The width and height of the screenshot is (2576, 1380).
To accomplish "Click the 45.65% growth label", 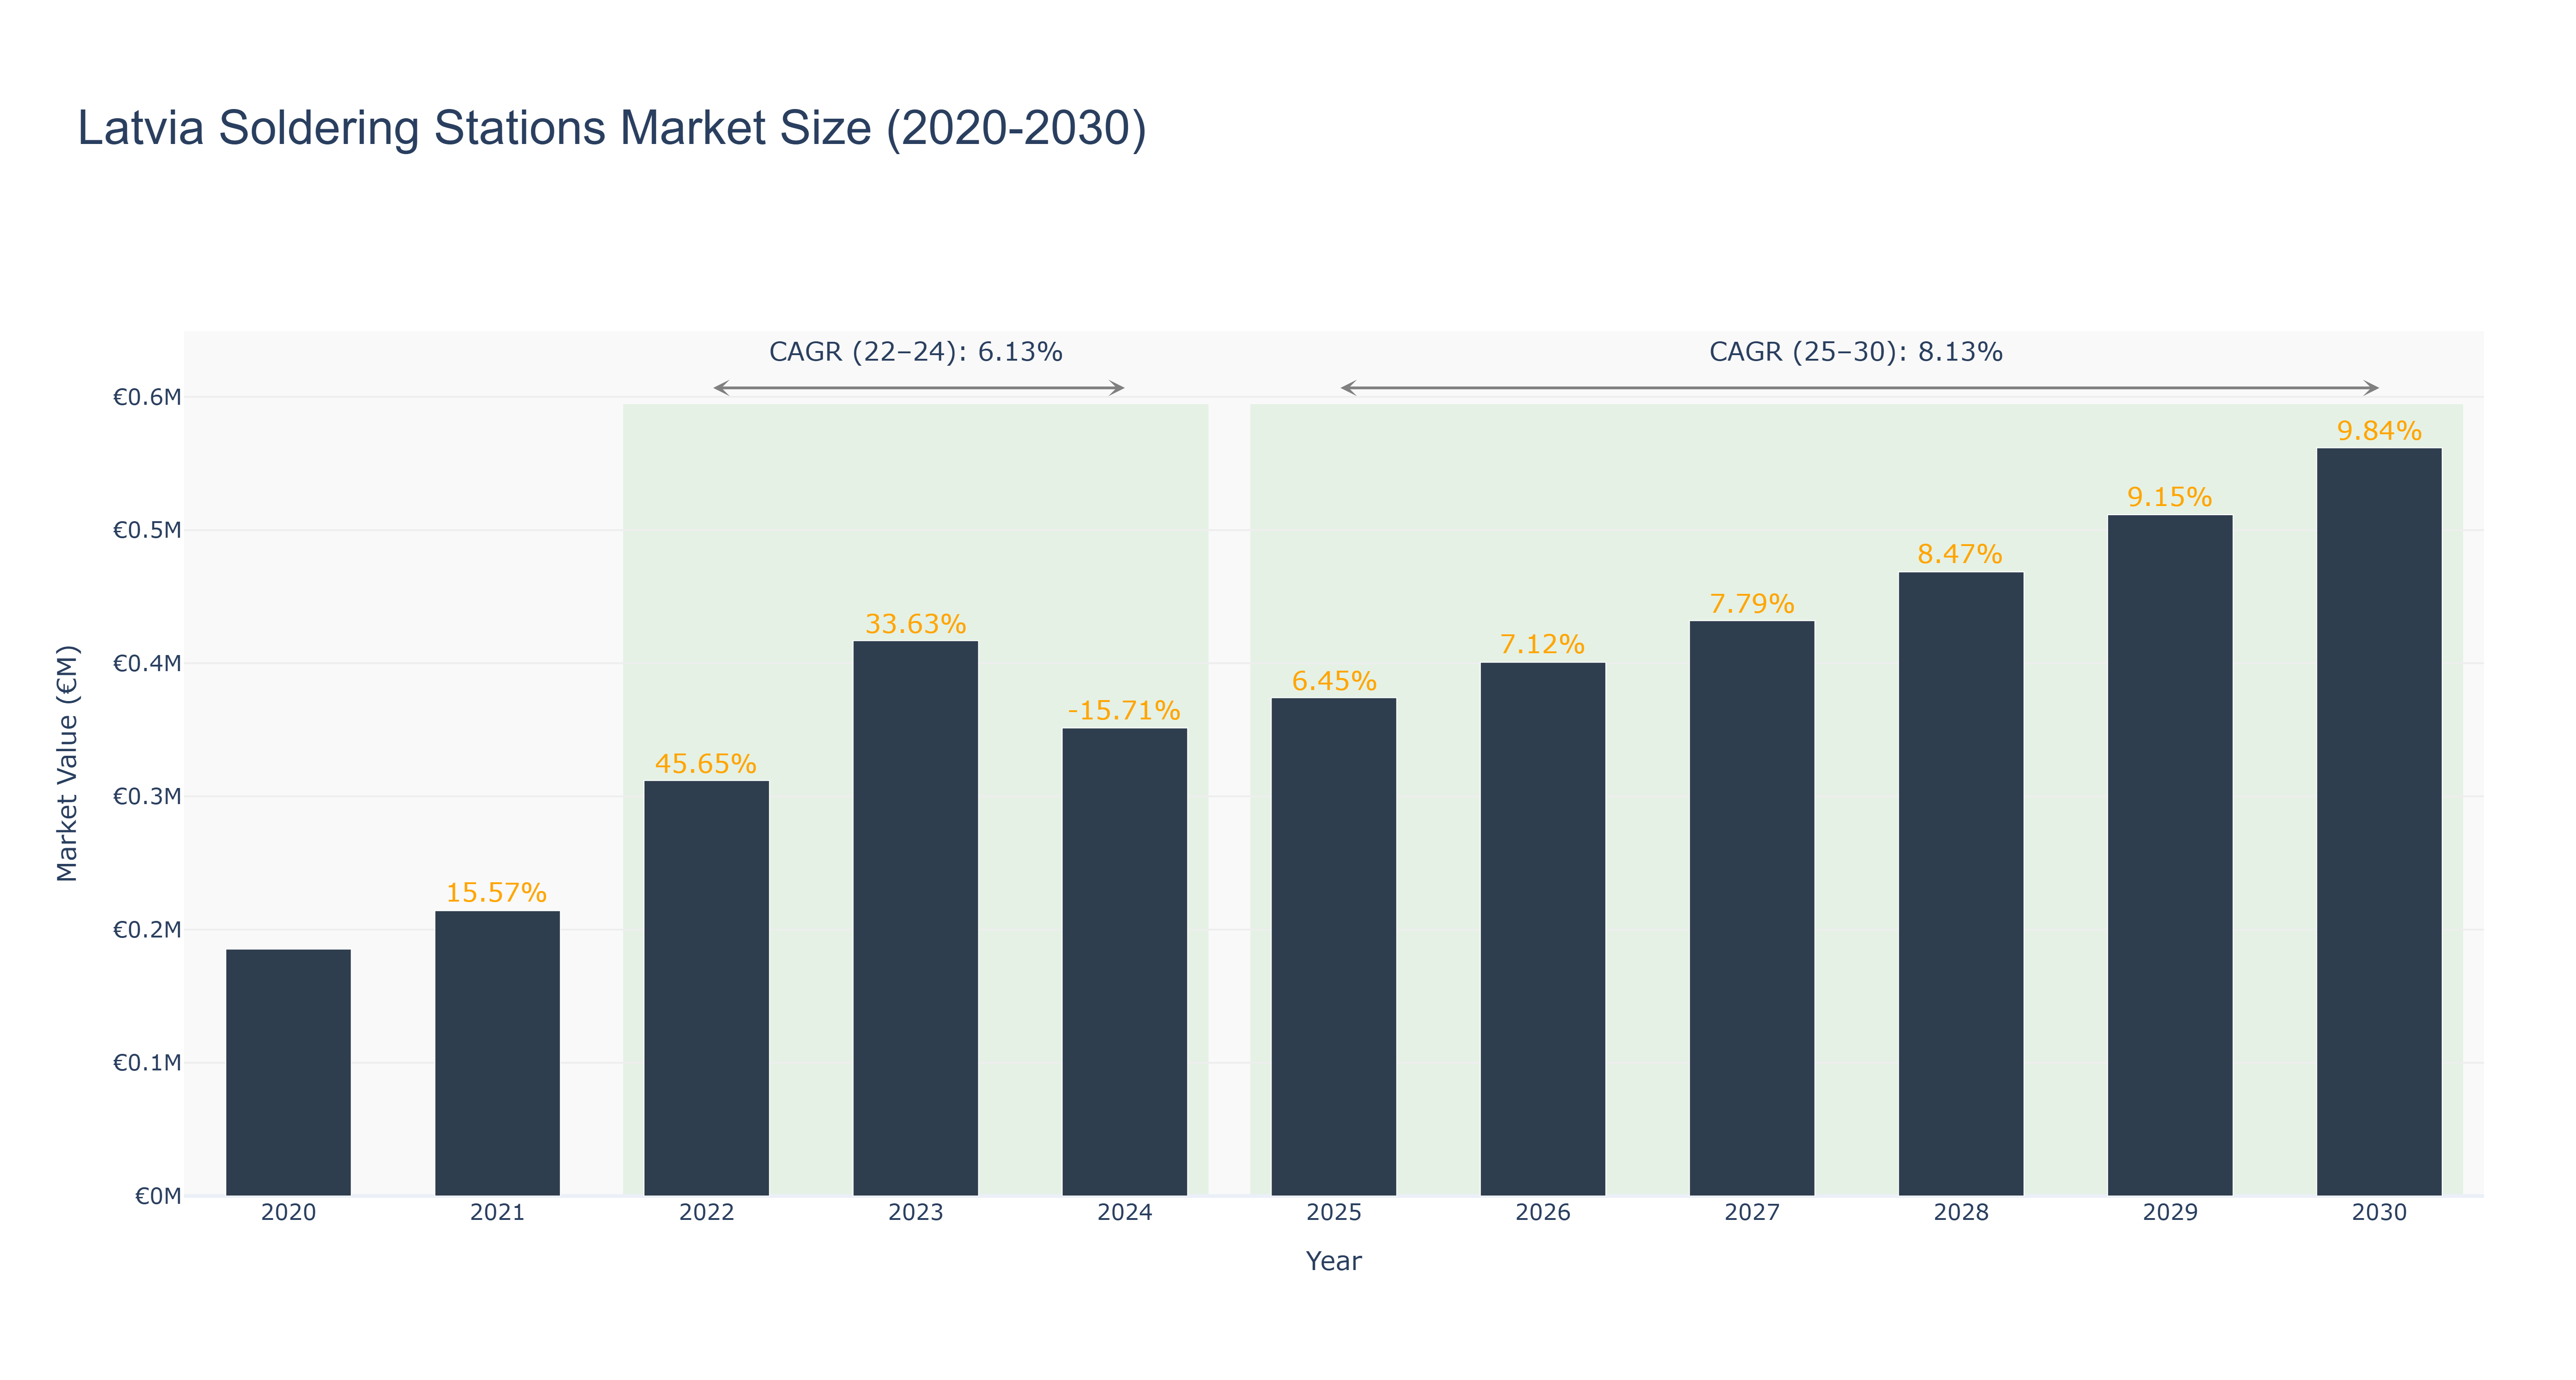I will click(x=705, y=763).
